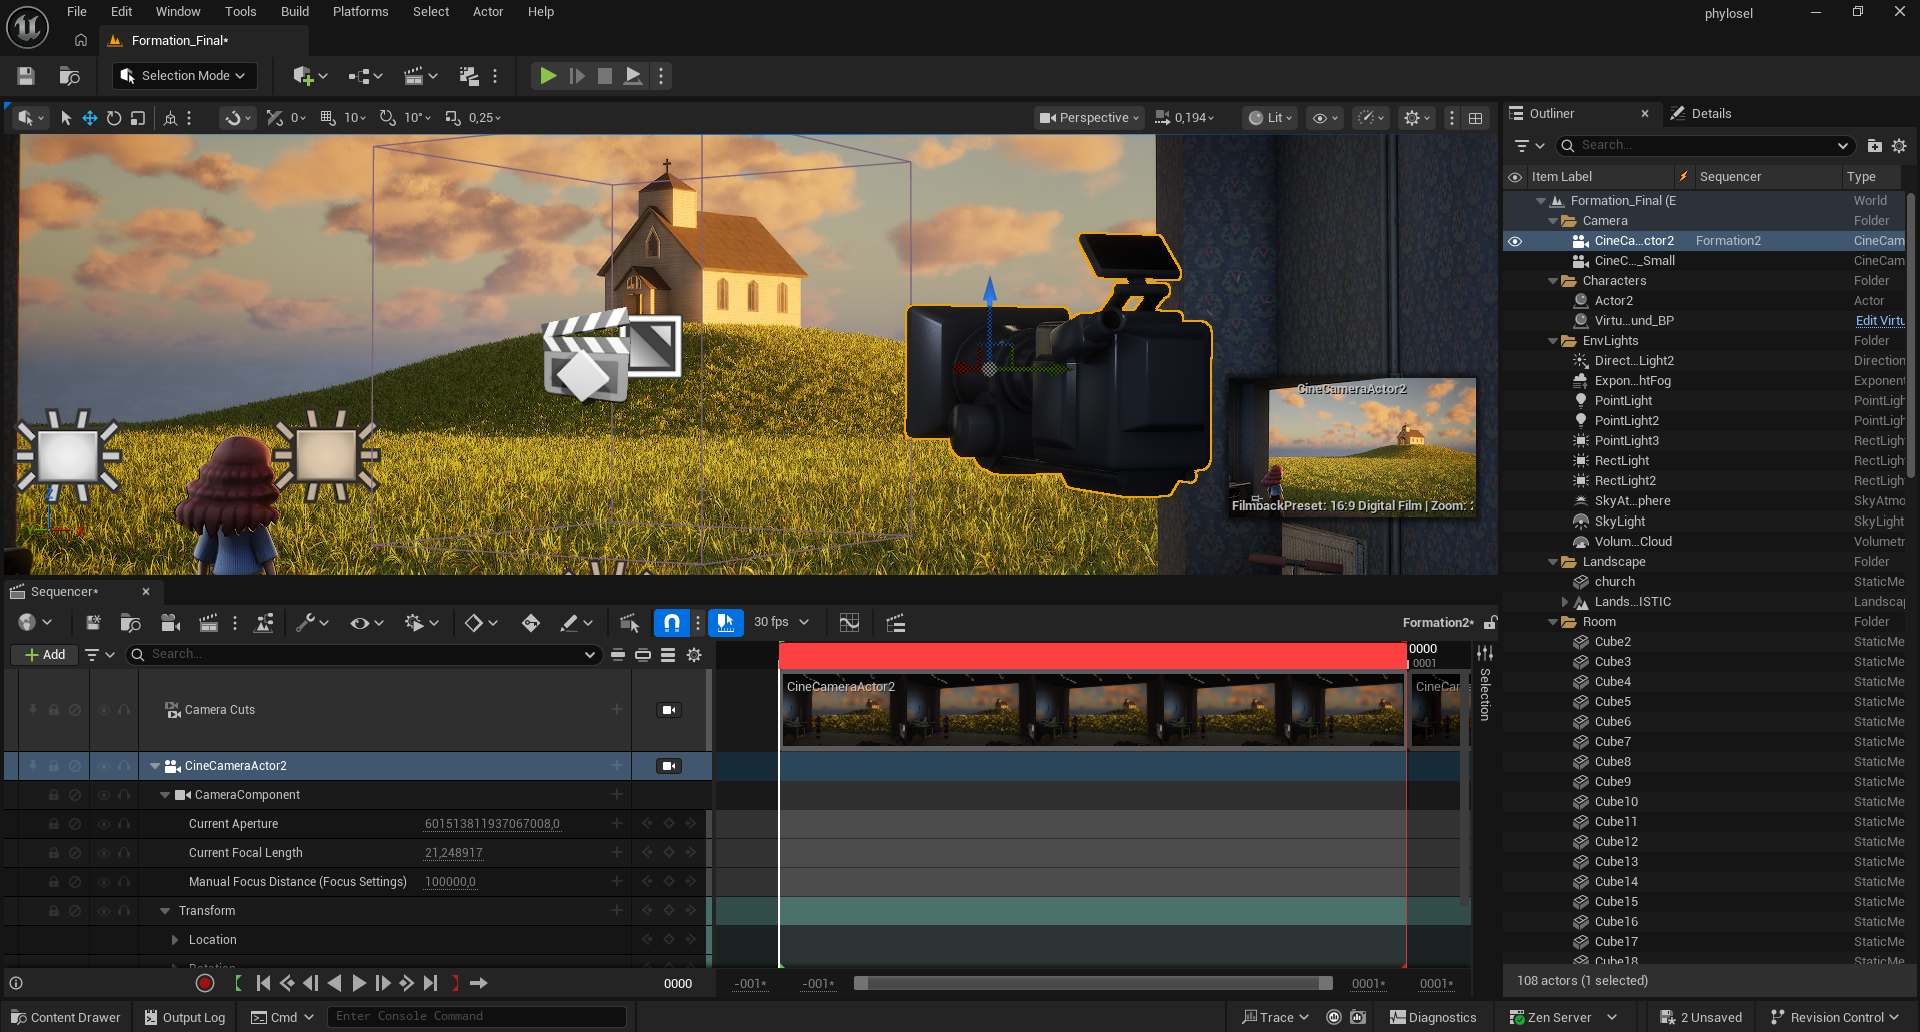This screenshot has width=1920, height=1032.
Task: Select the scale gizmo tool
Action: [138, 118]
